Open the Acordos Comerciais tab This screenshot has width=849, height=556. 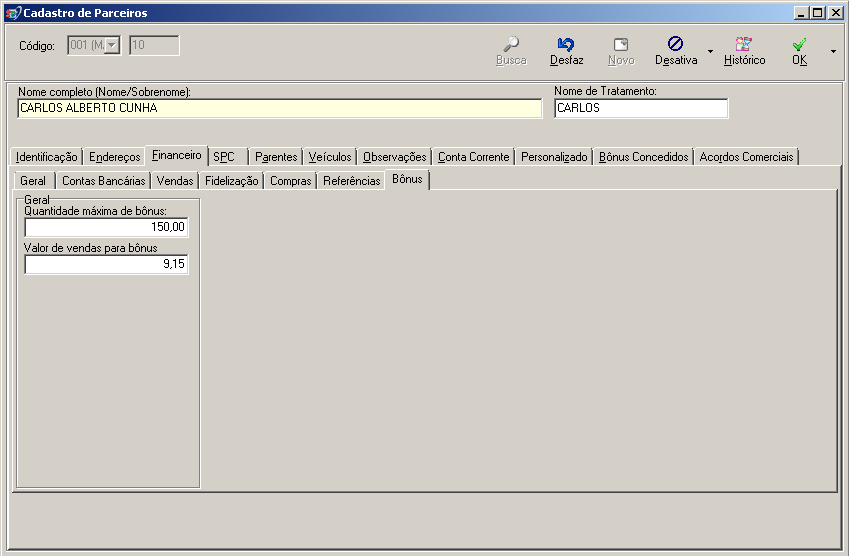(746, 157)
